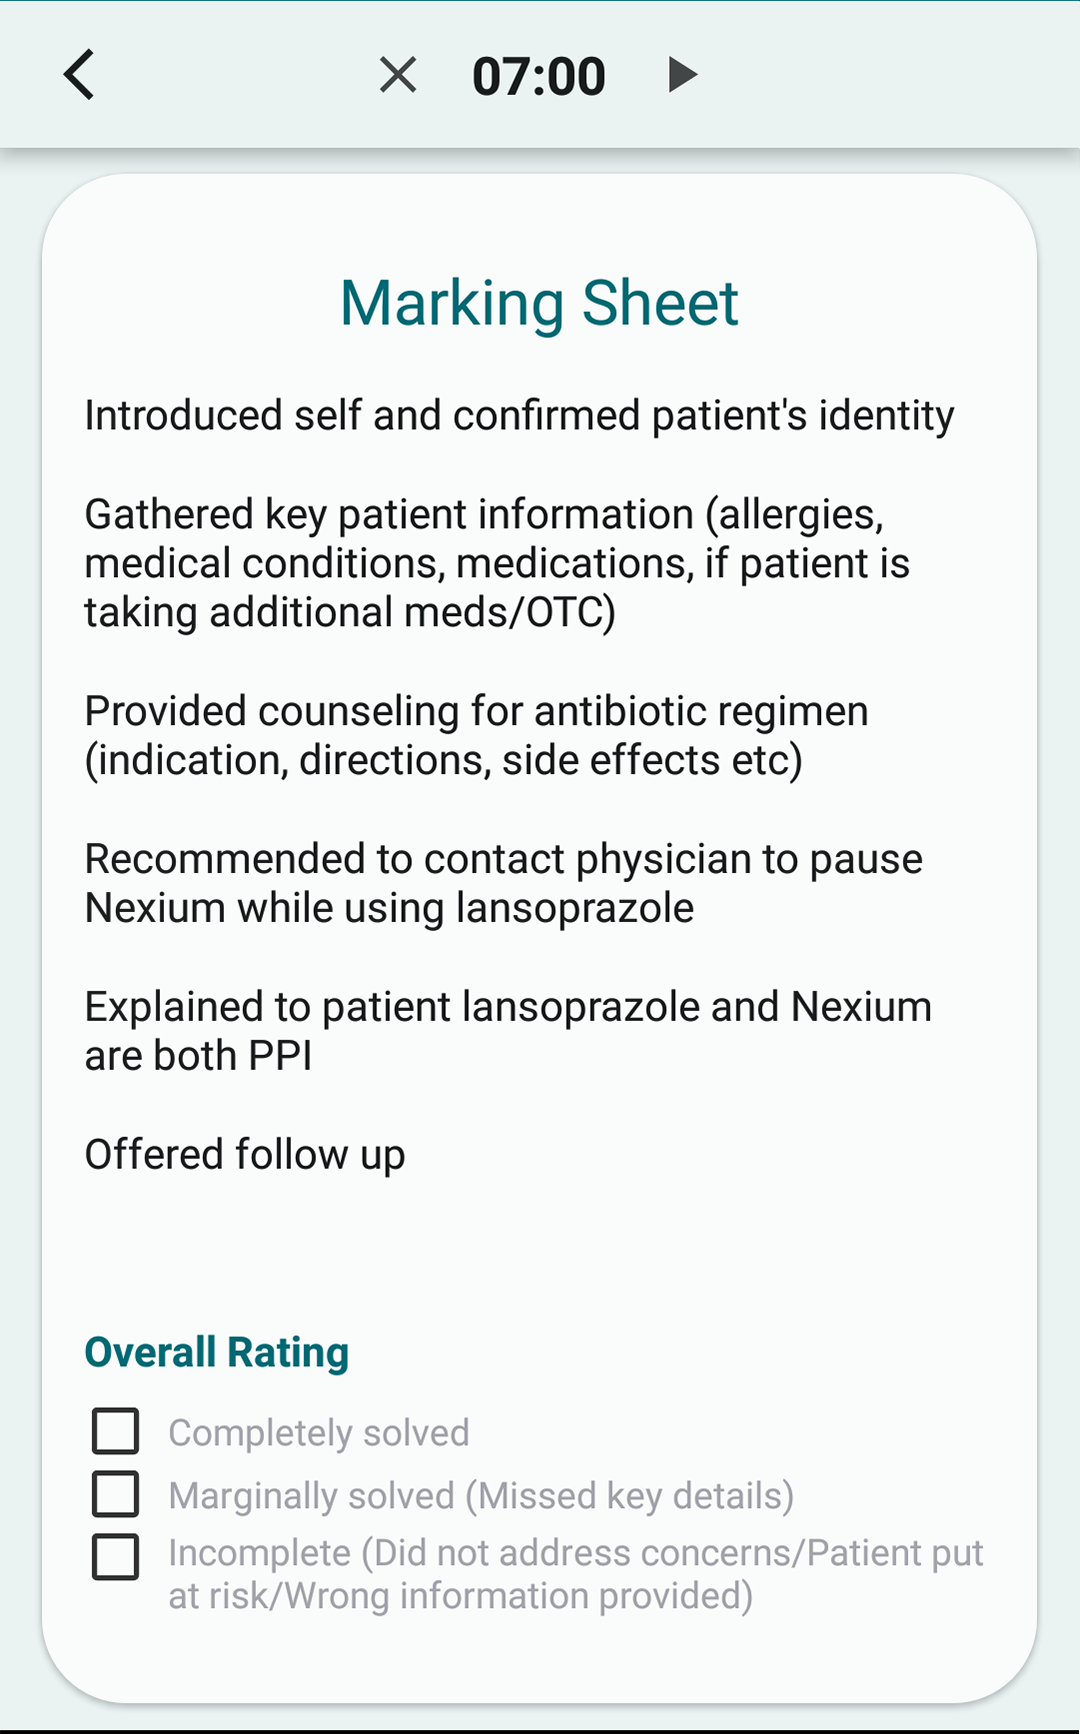This screenshot has height=1734, width=1080.
Task: Tap 'Introduced self and confirmed patient's identity'
Action: (x=519, y=416)
